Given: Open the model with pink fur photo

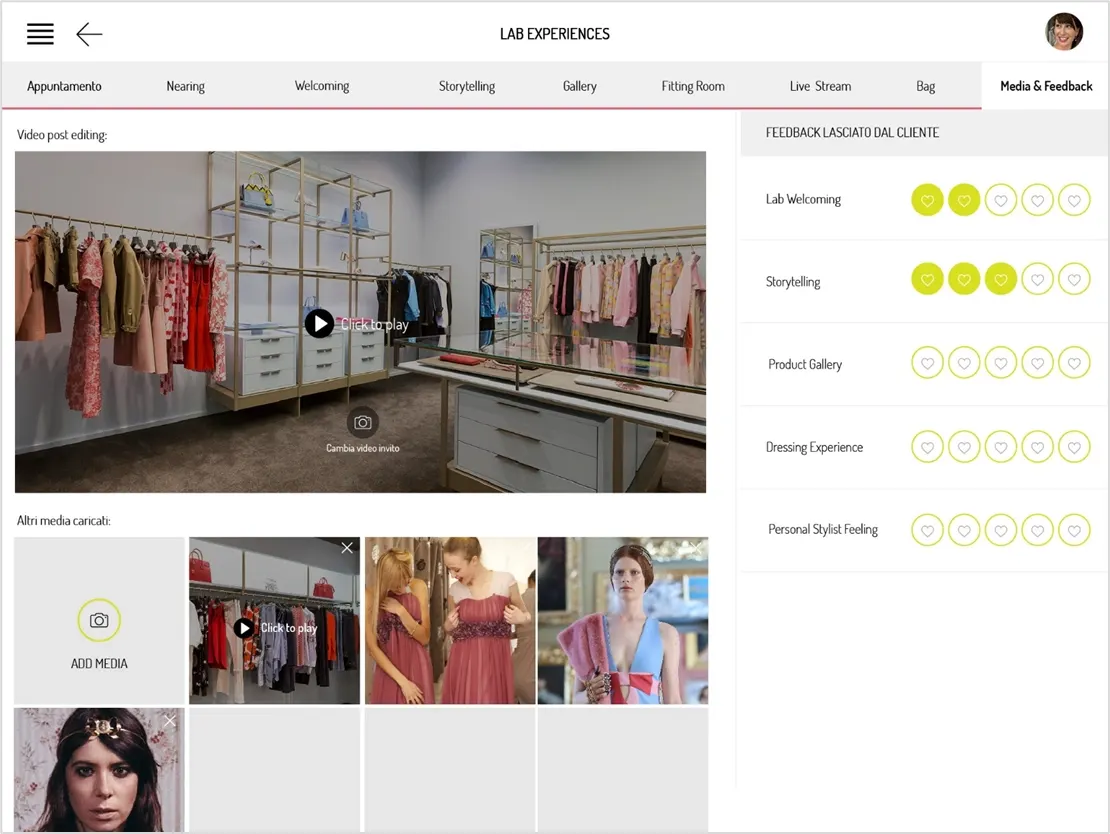Looking at the screenshot, I should coord(623,620).
